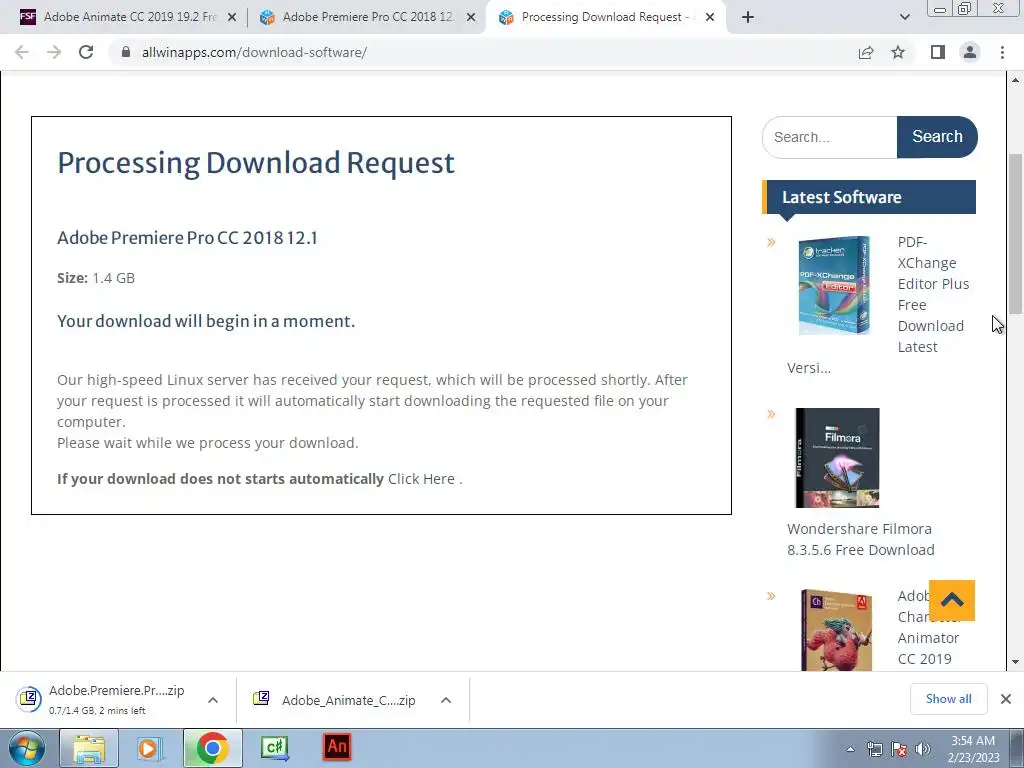The height and width of the screenshot is (768, 1024).
Task: Click the Adobe Premiere Pro CC 2018 12.1 heading
Action: (187, 238)
